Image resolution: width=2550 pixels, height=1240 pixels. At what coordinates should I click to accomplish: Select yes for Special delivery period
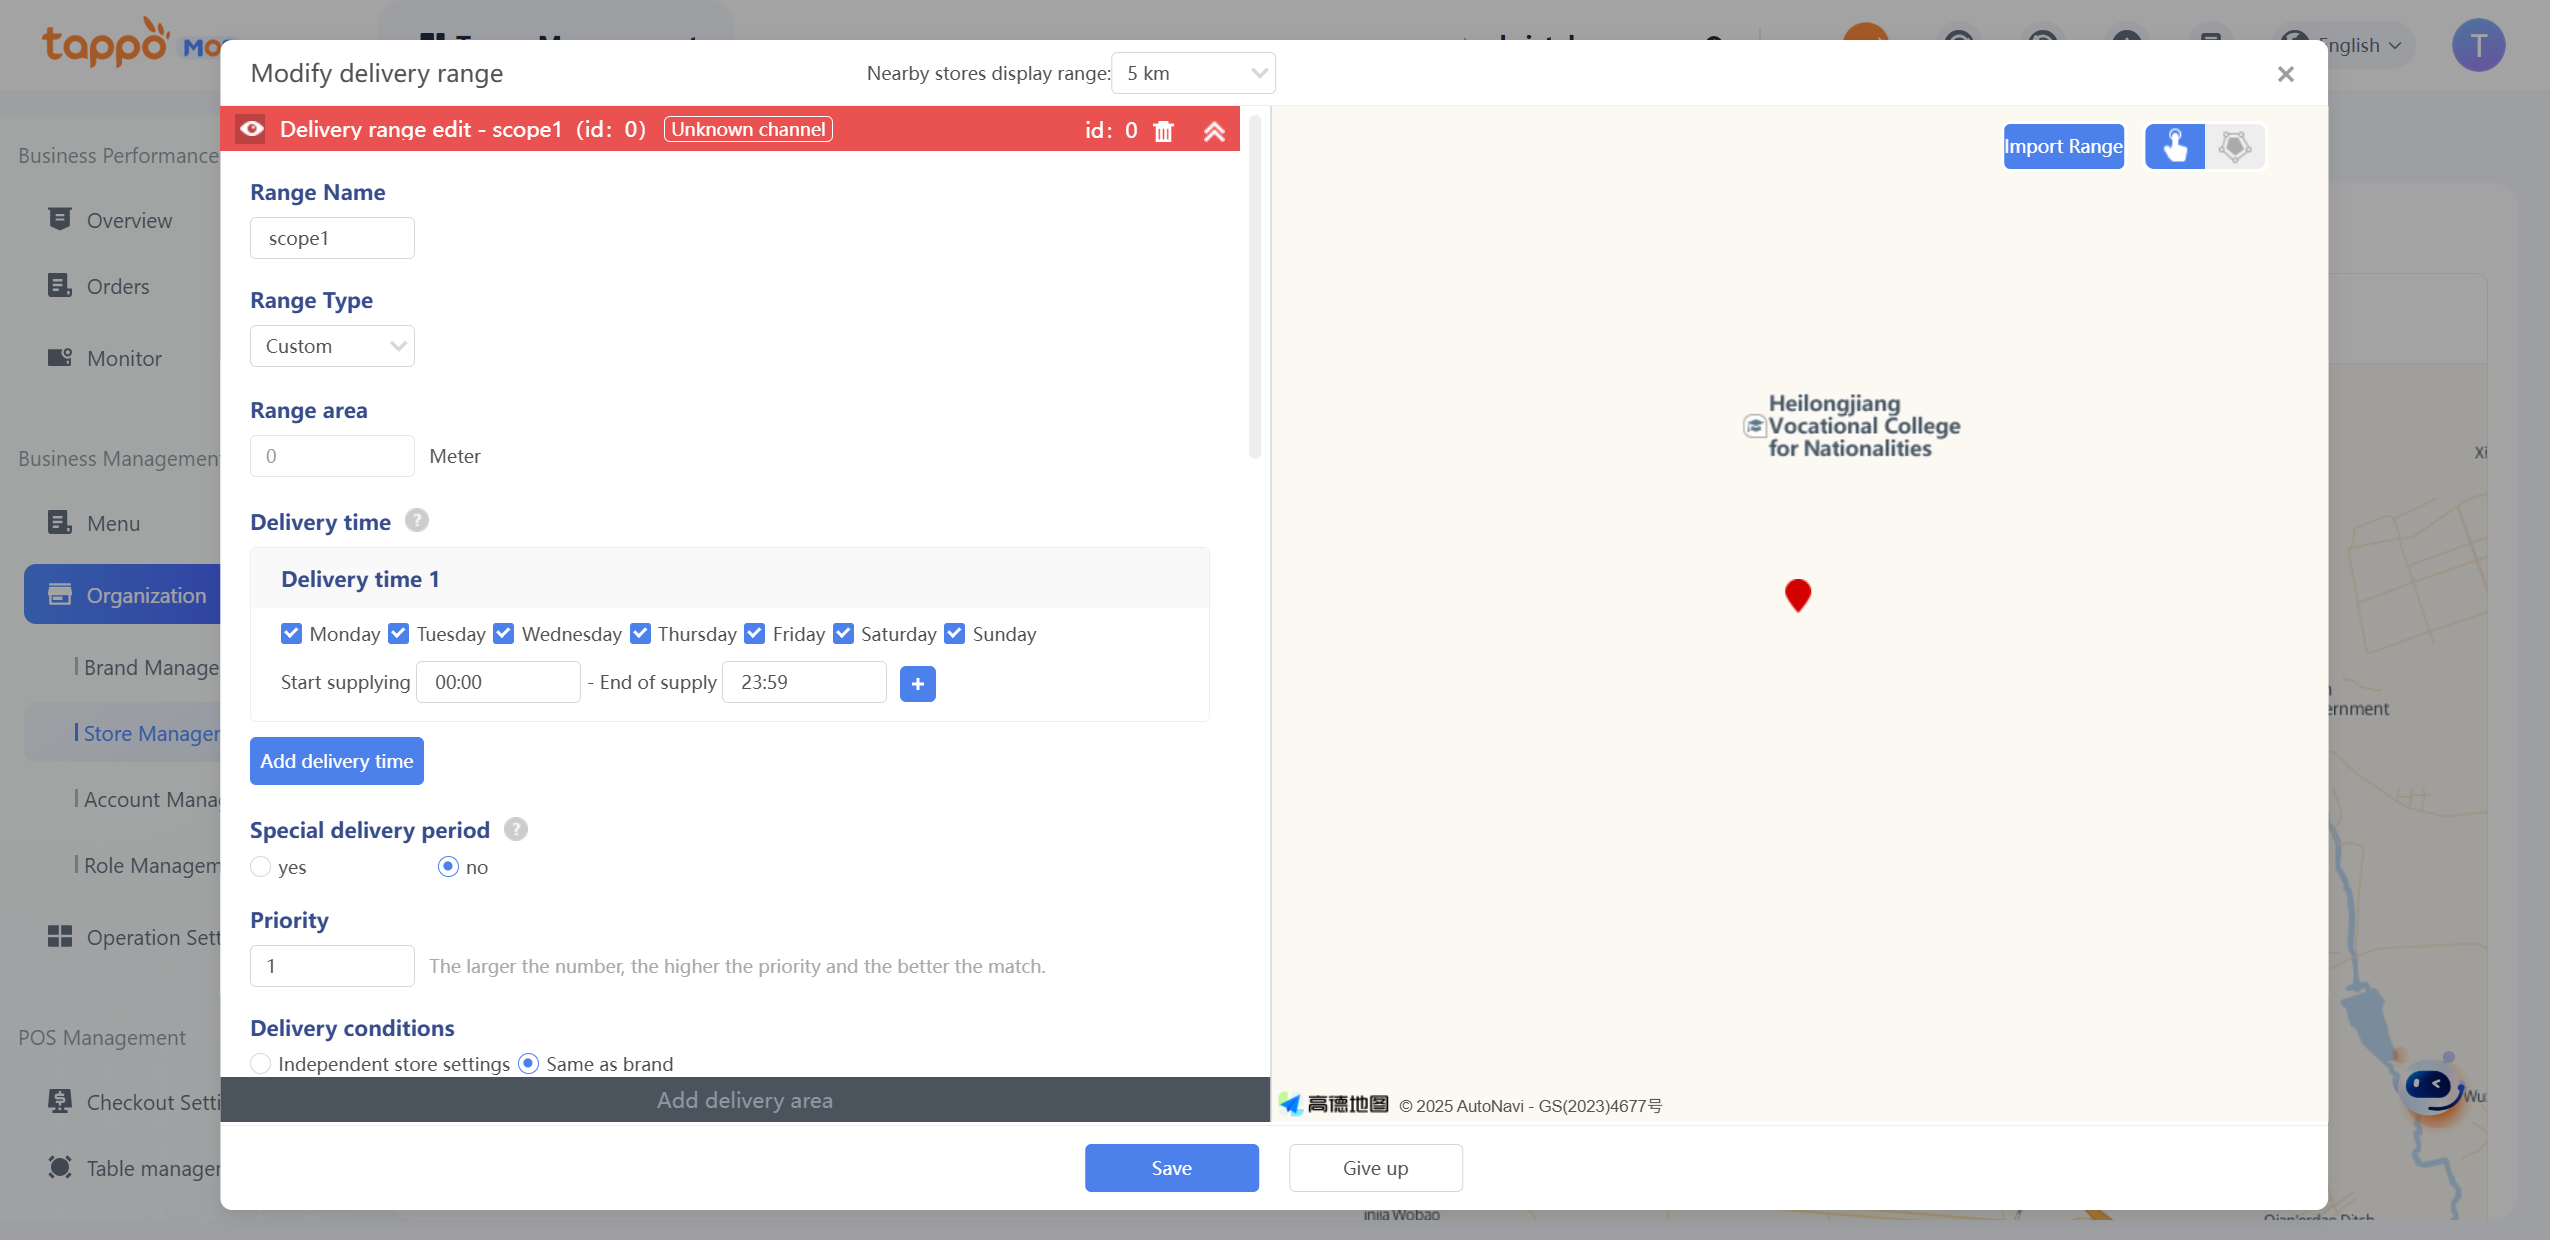[x=261, y=867]
